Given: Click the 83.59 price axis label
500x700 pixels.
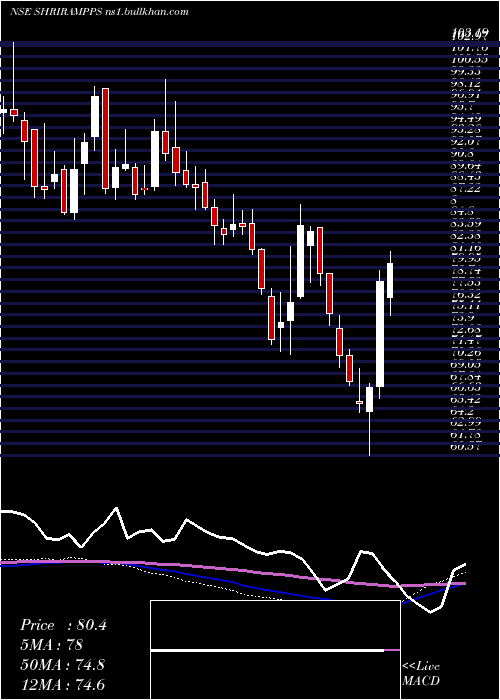Looking at the screenshot, I should pyautogui.click(x=468, y=225).
